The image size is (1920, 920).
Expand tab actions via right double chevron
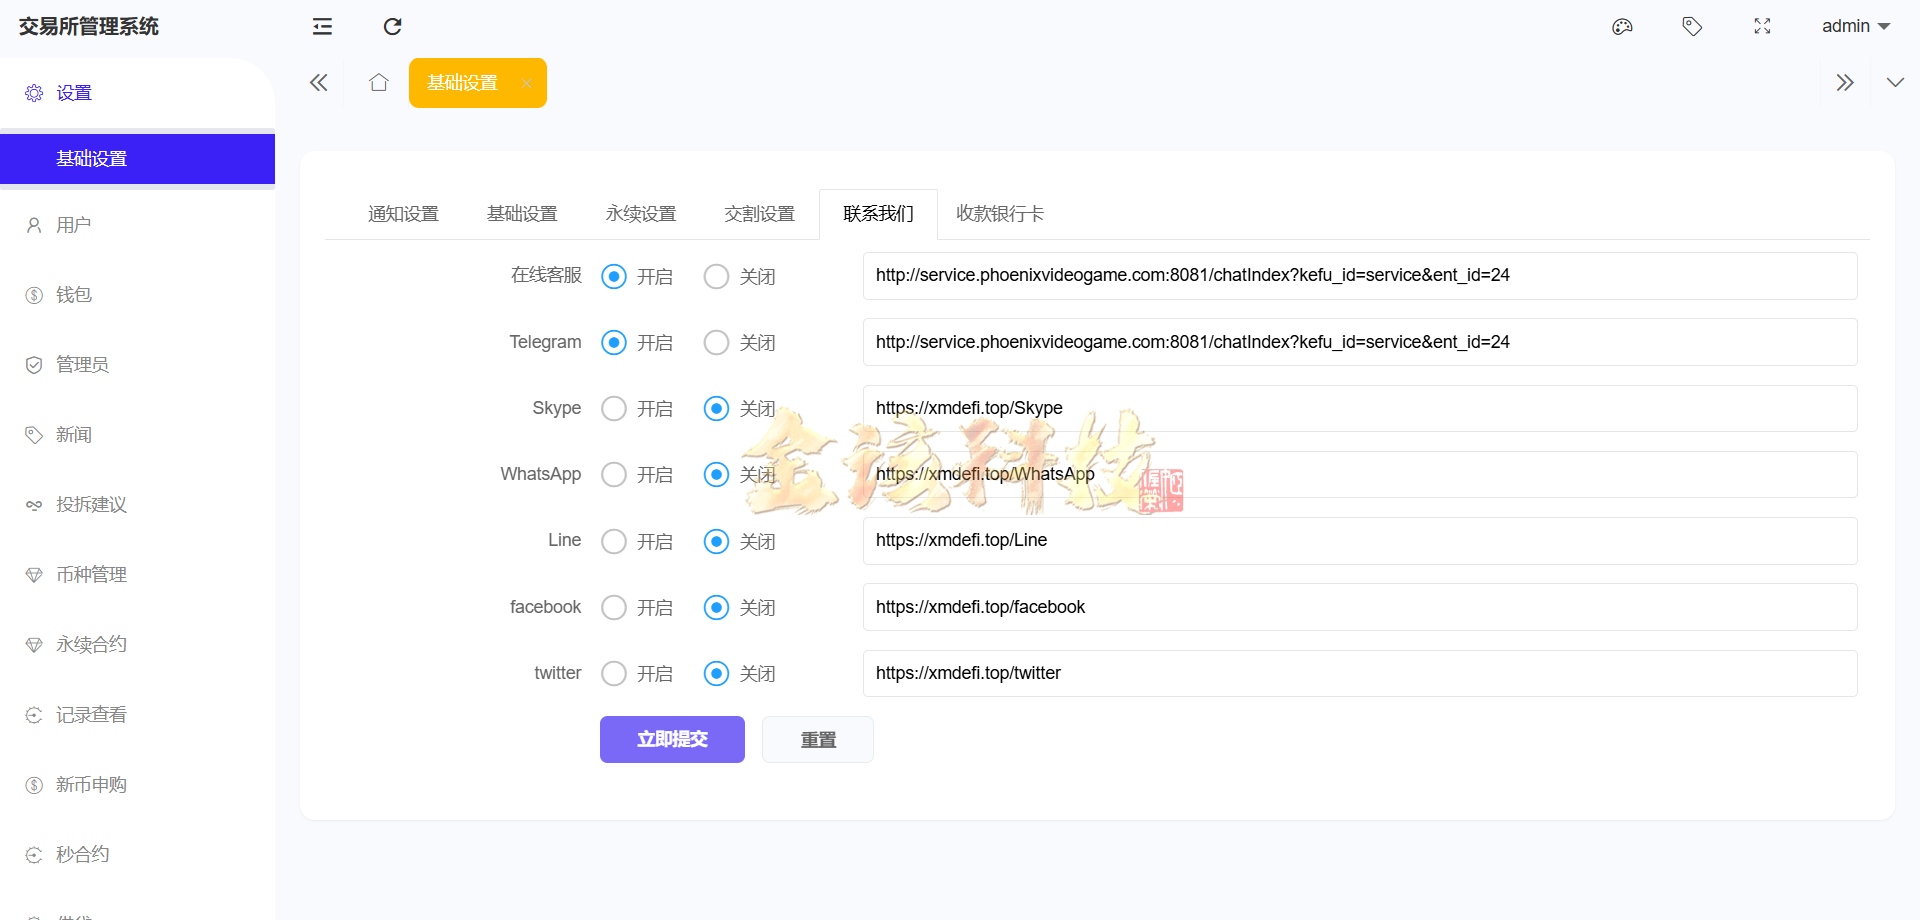[1845, 82]
